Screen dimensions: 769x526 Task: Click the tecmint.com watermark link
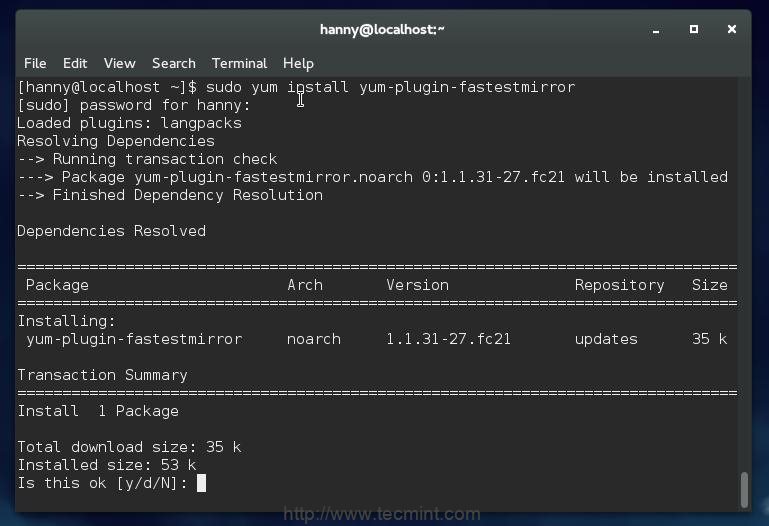[382, 514]
